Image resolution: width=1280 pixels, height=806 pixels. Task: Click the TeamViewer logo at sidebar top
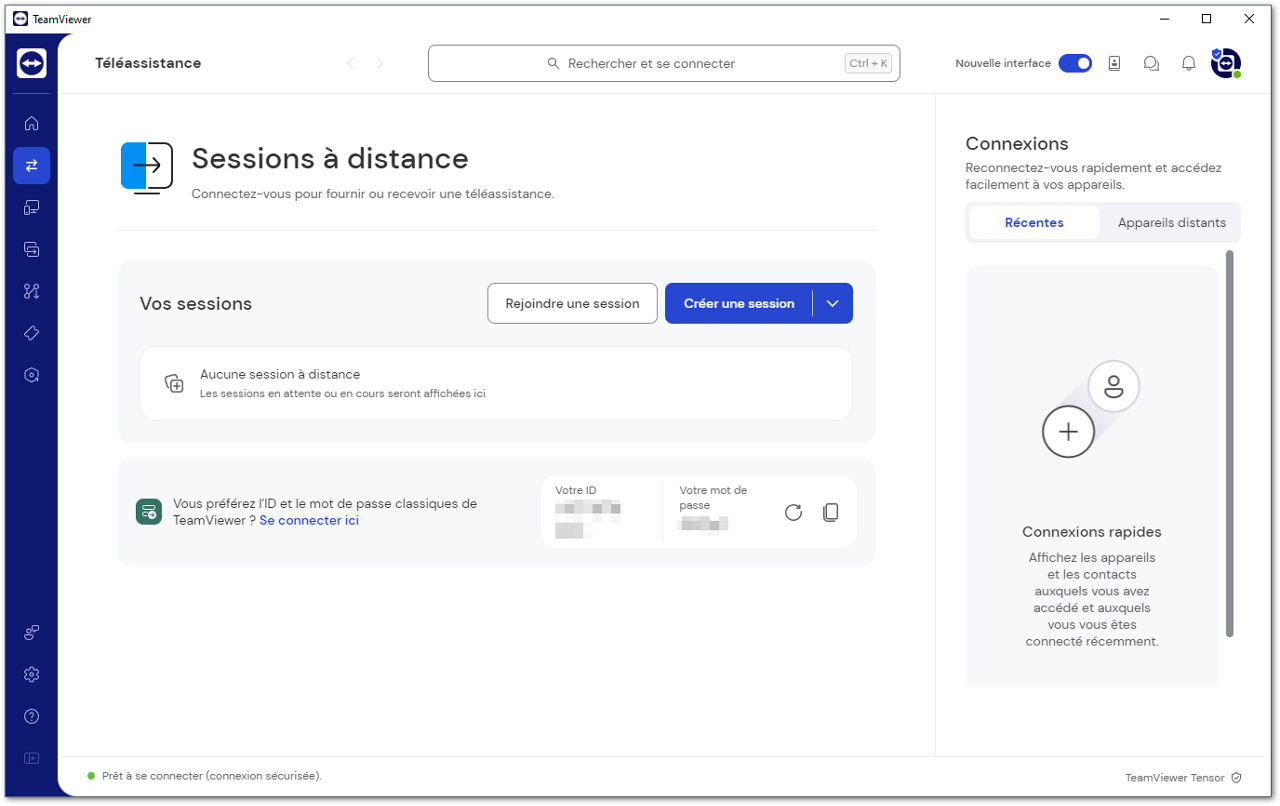(x=31, y=63)
